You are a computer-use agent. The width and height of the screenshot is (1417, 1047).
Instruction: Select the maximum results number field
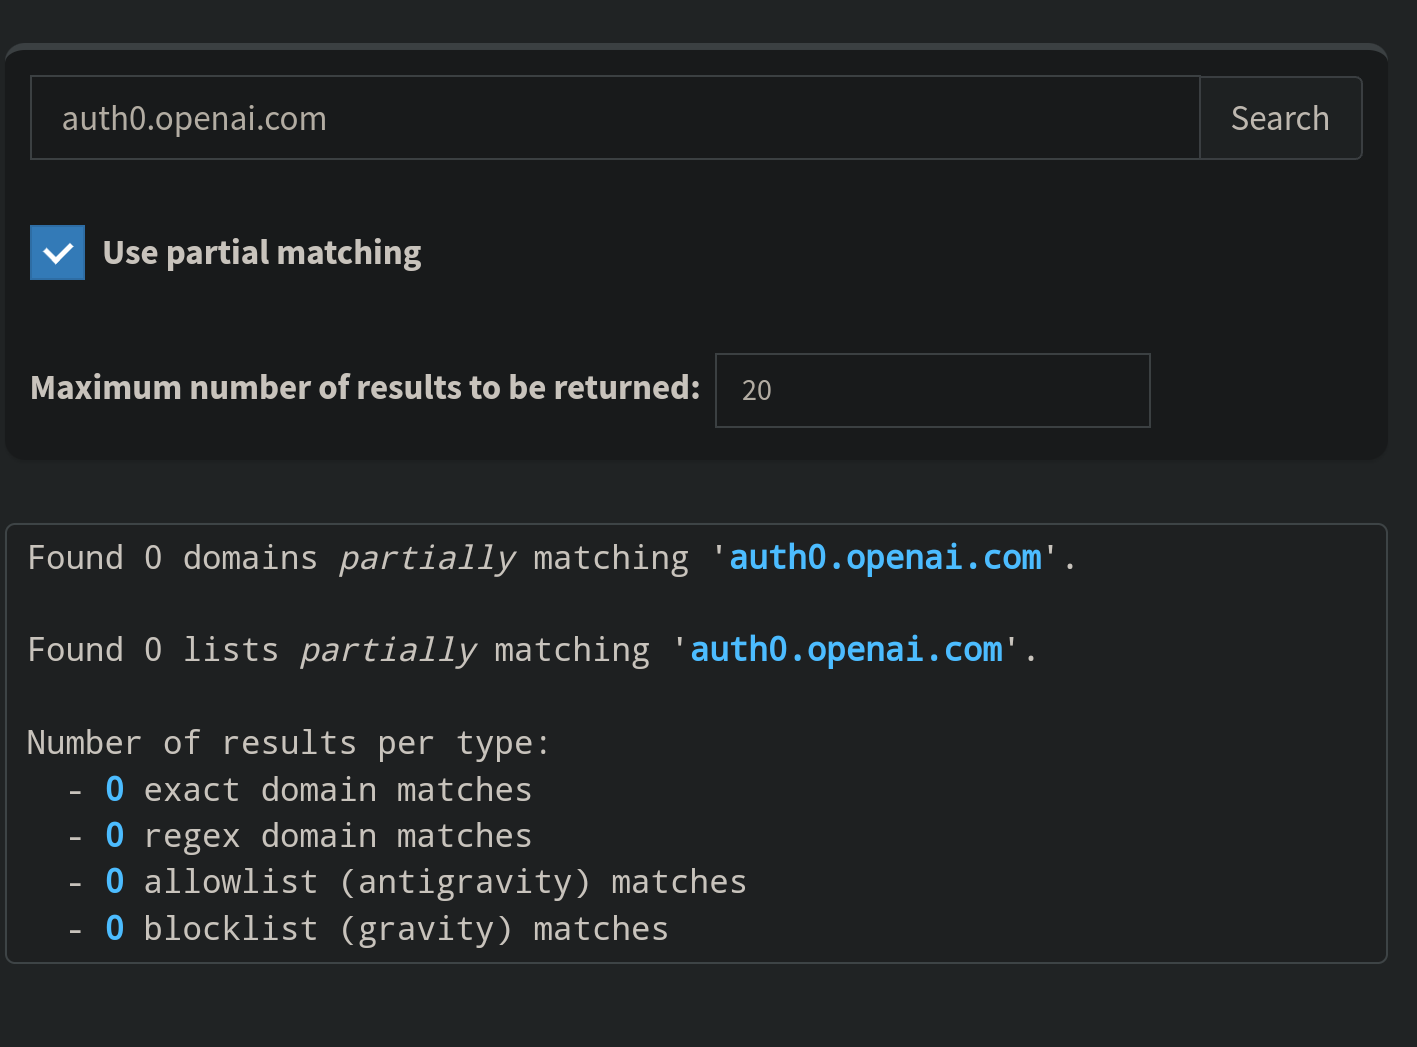pyautogui.click(x=933, y=390)
